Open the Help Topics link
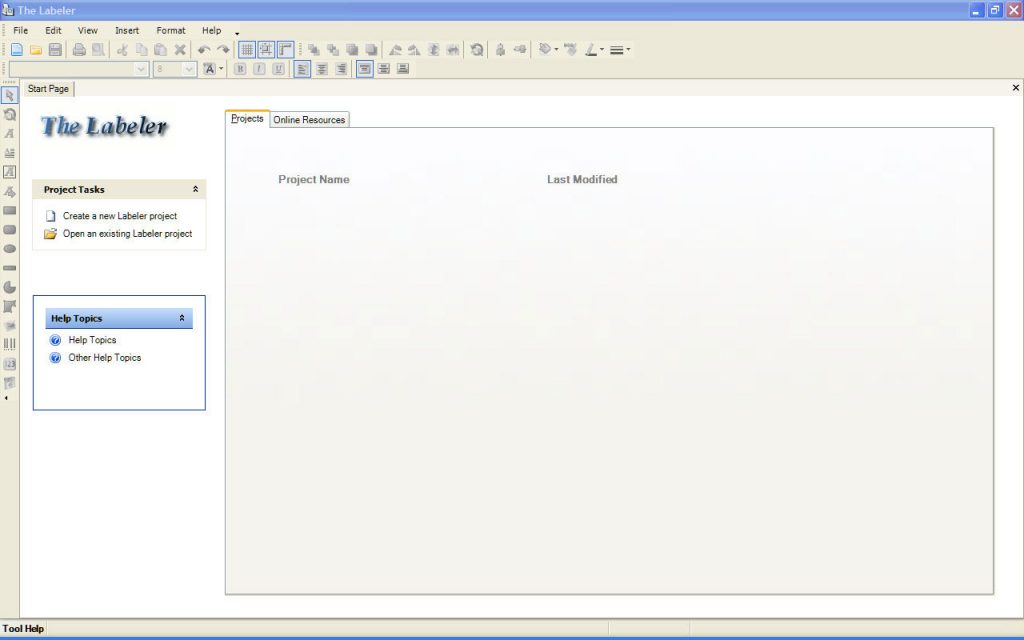 92,340
